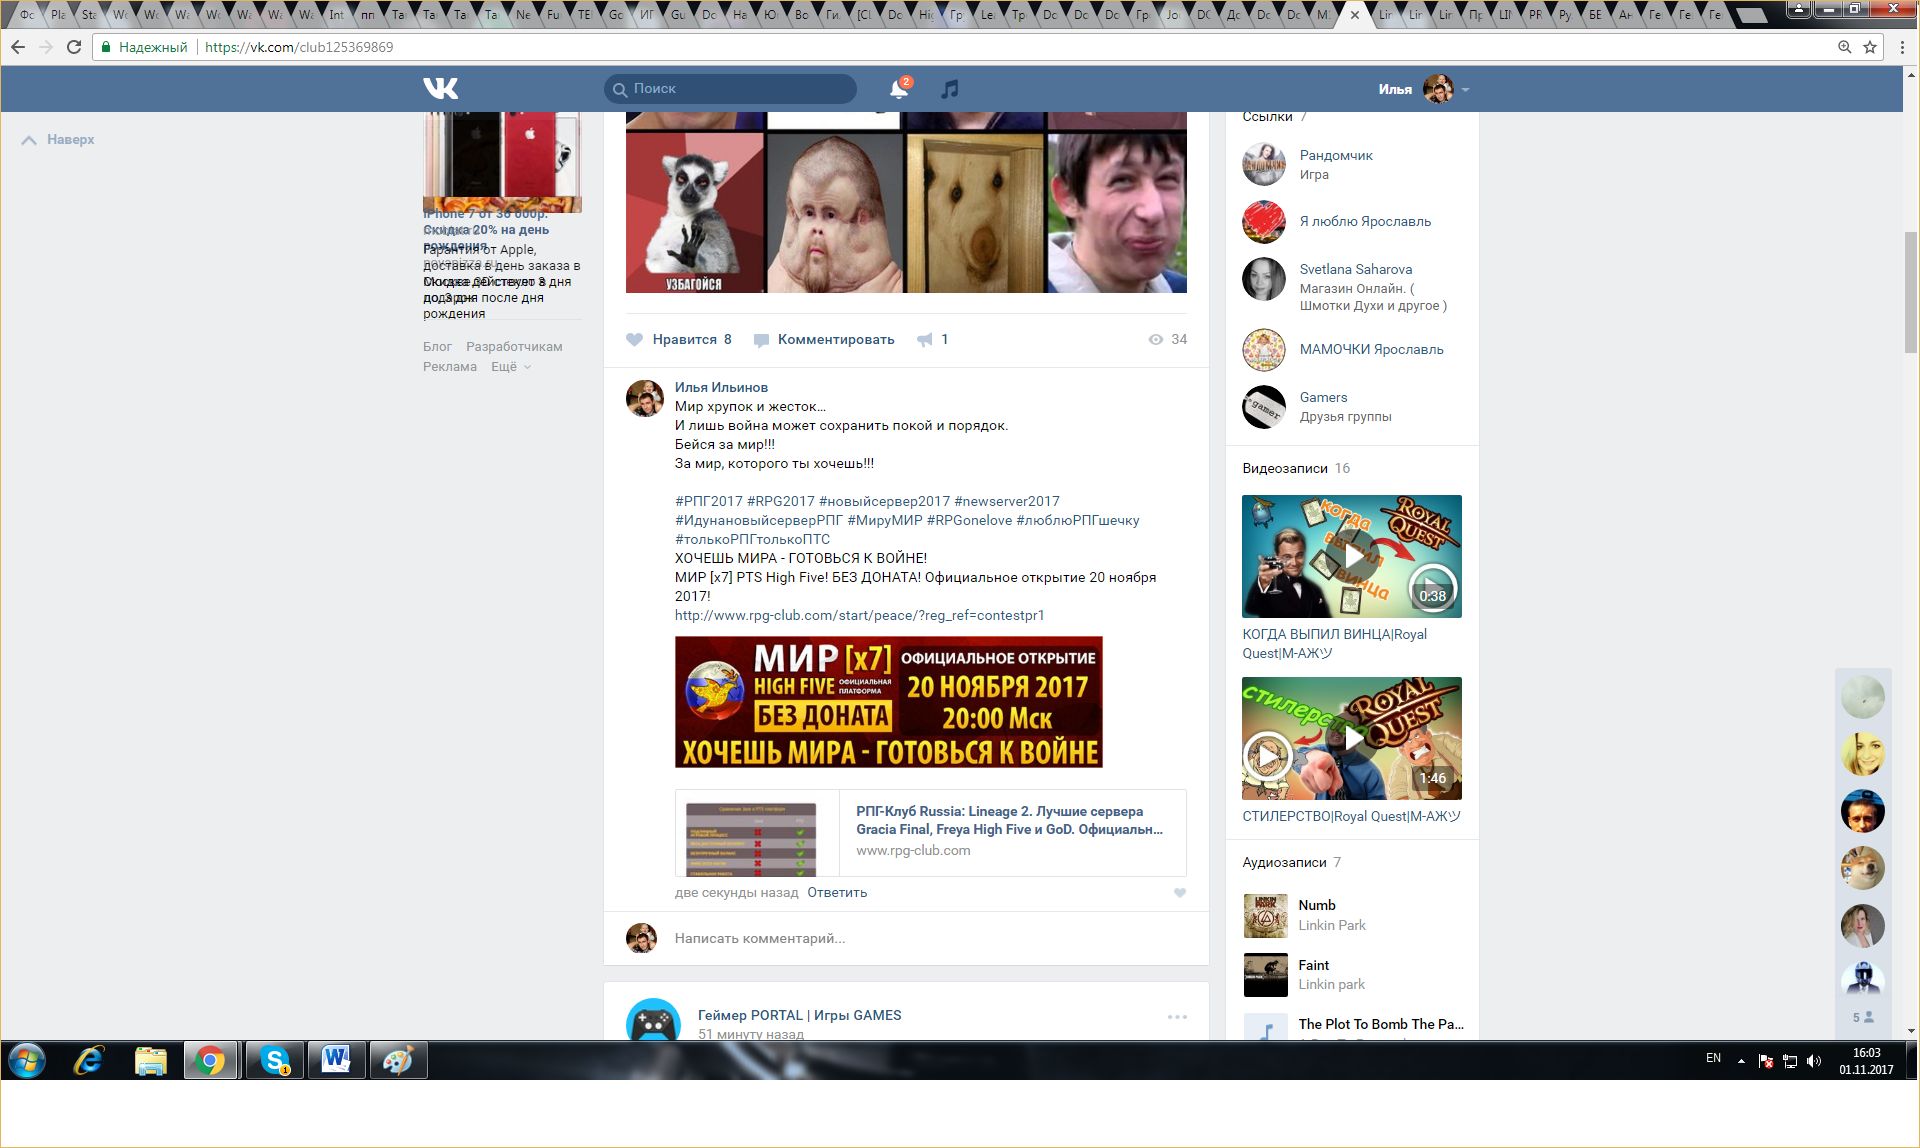Viewport: 1920px width, 1148px height.
Task: Open the post options three-dots menu
Action: tap(1177, 1017)
